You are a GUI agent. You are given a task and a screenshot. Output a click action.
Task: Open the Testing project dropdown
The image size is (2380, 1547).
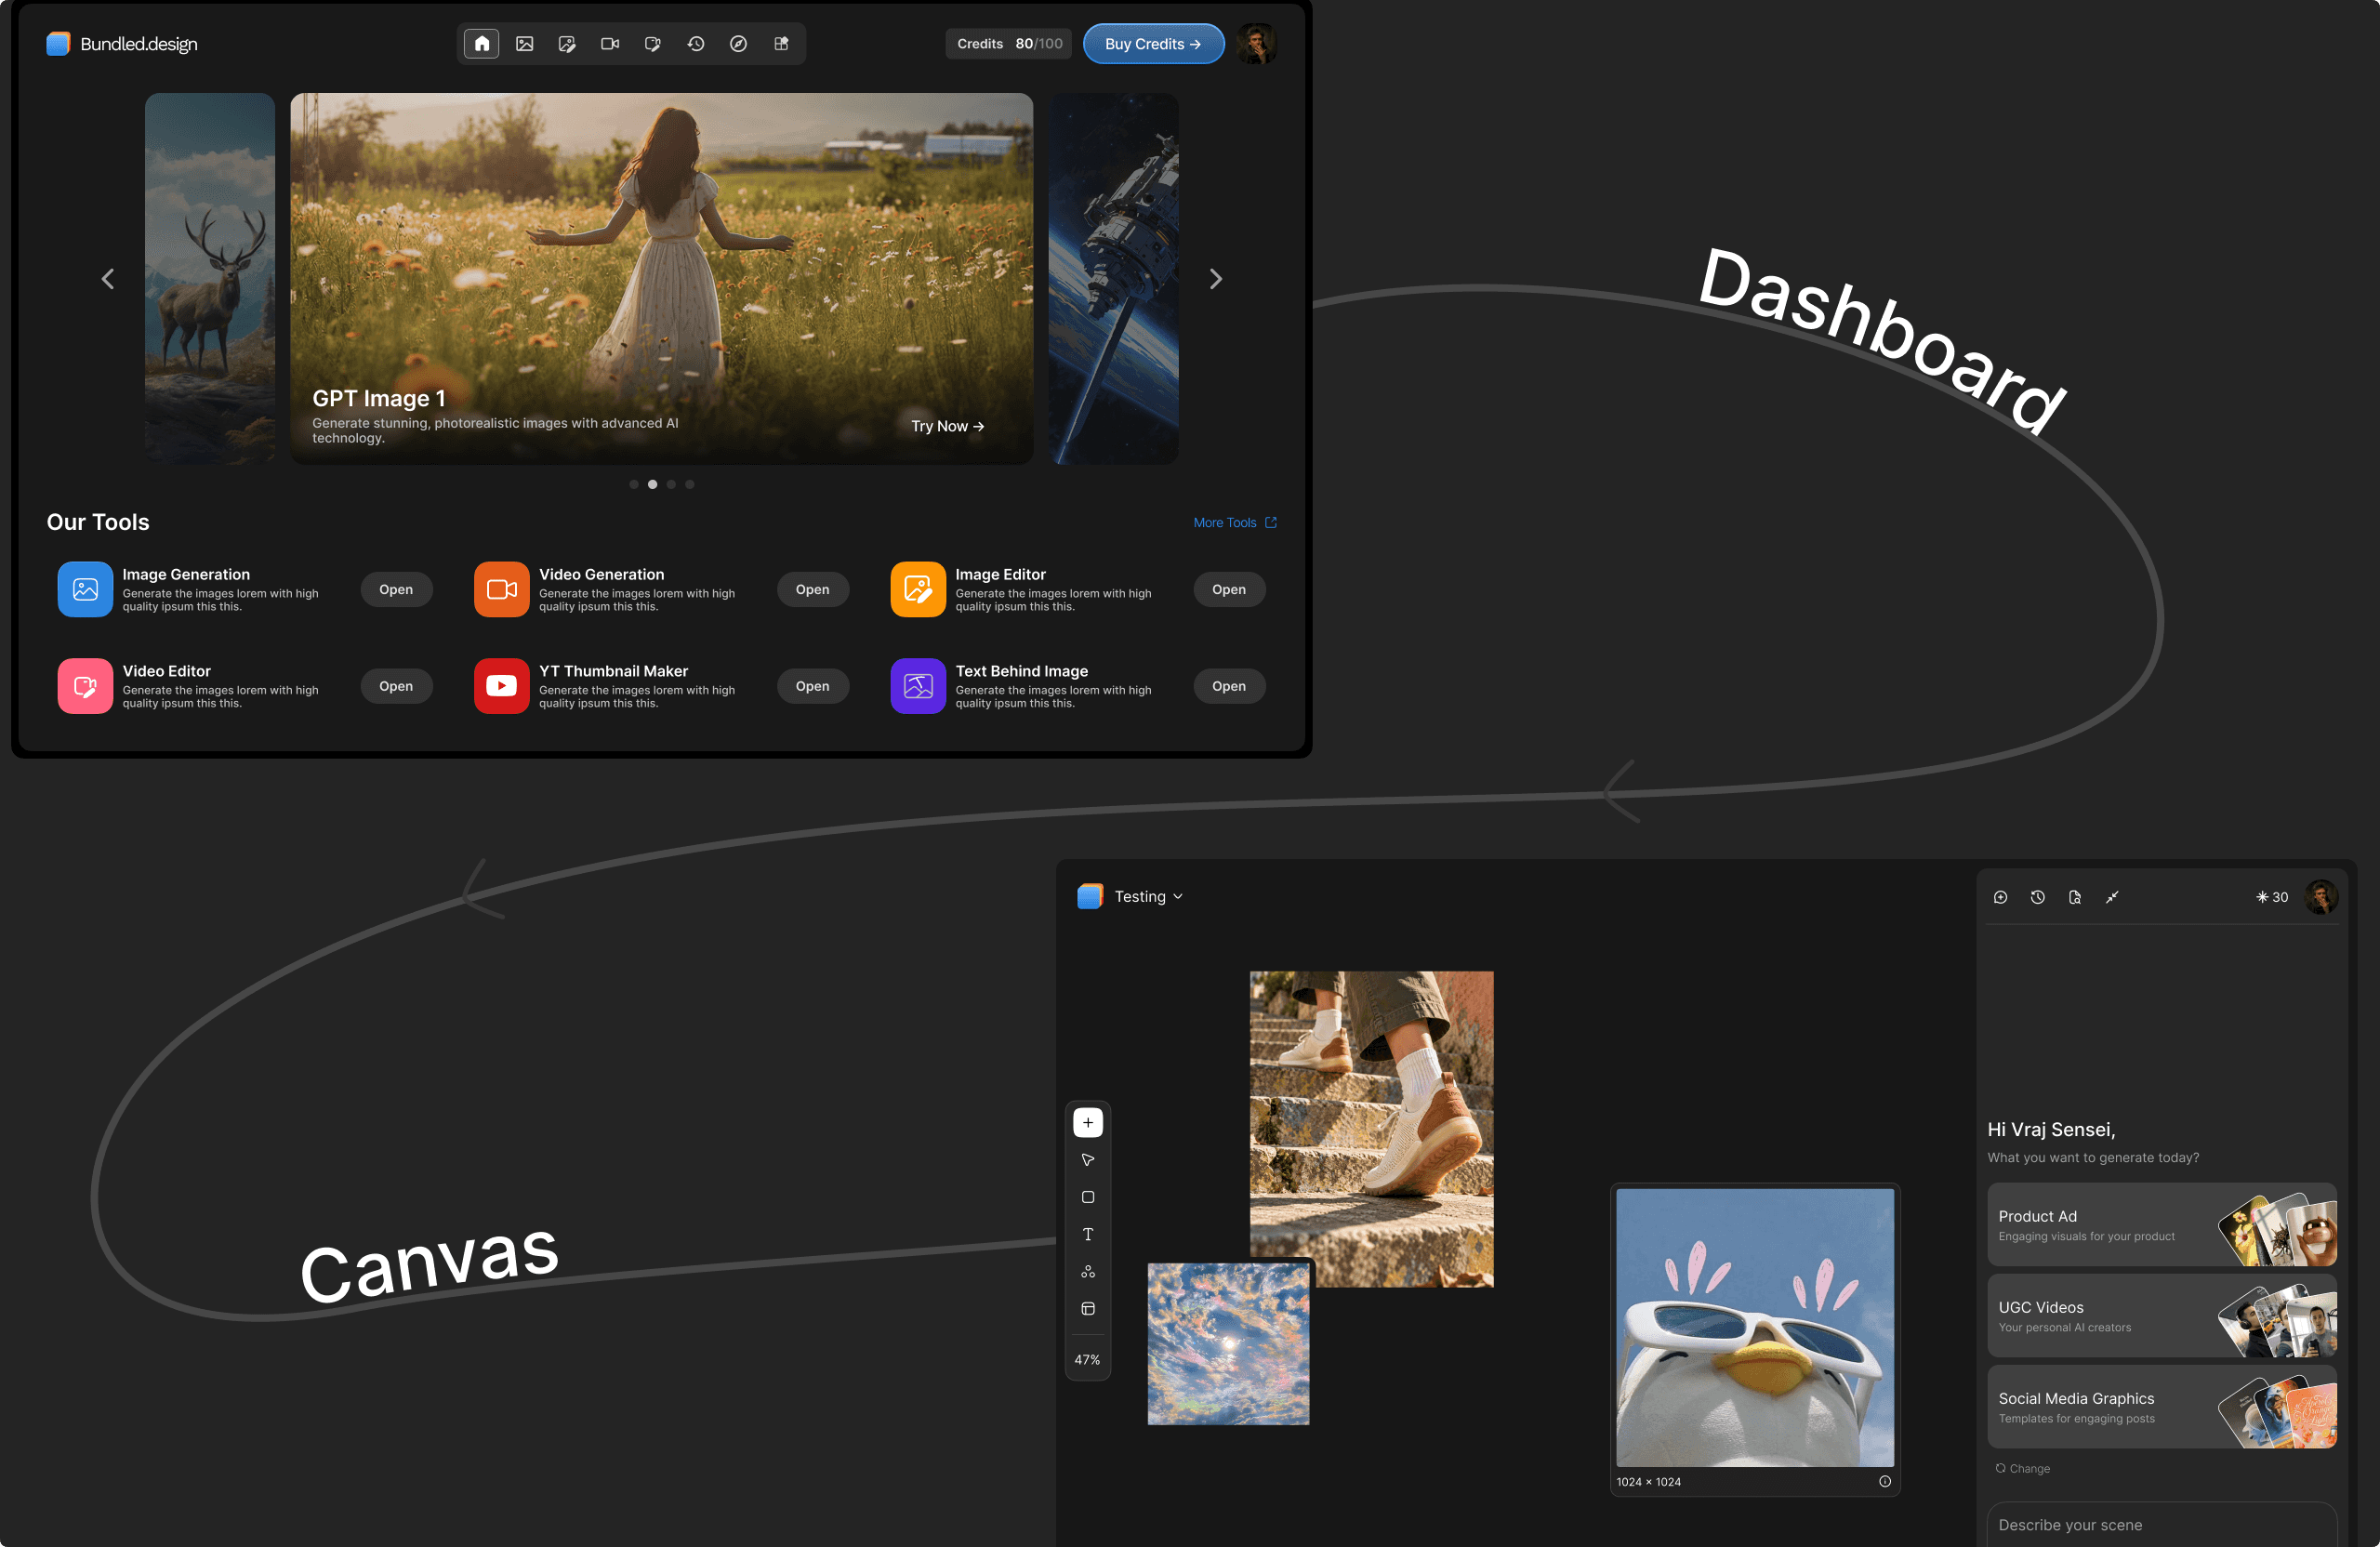[1148, 896]
